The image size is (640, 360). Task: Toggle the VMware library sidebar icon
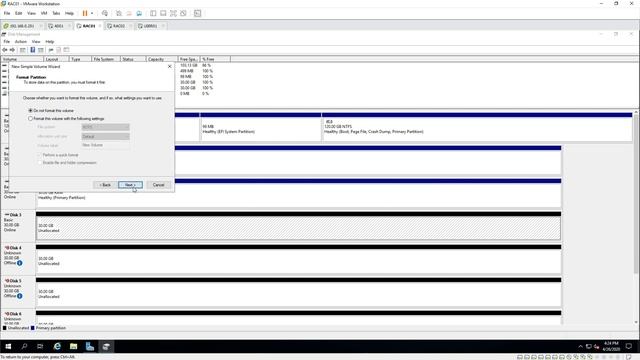pyautogui.click(x=153, y=13)
